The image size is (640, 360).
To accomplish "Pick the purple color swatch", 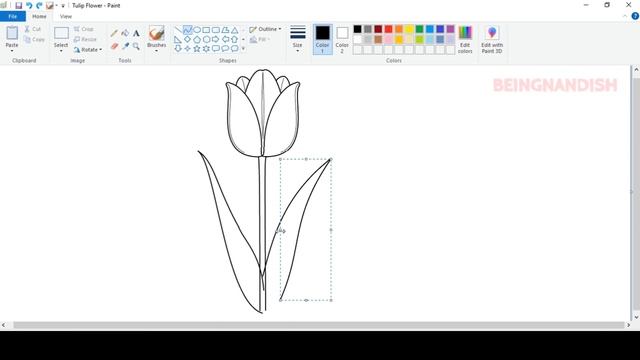I will [450, 29].
